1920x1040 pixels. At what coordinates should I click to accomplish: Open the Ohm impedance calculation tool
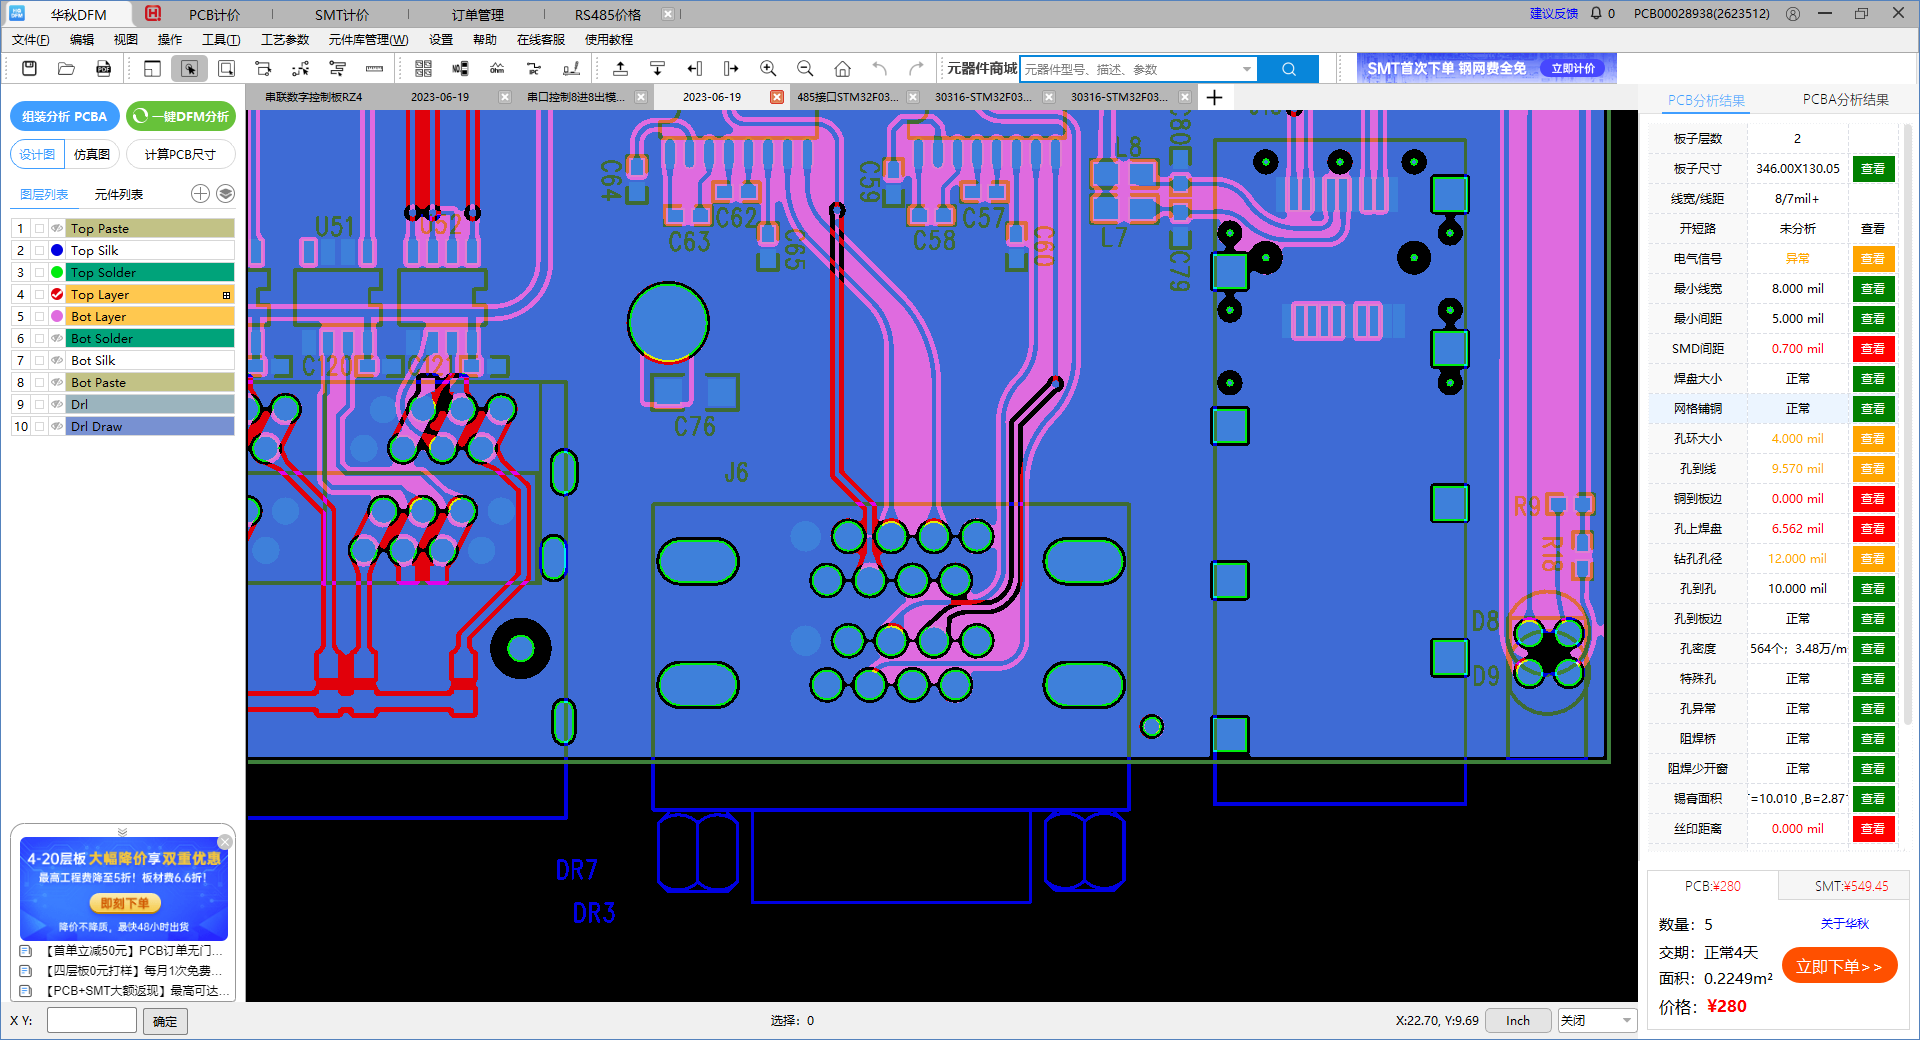click(497, 69)
